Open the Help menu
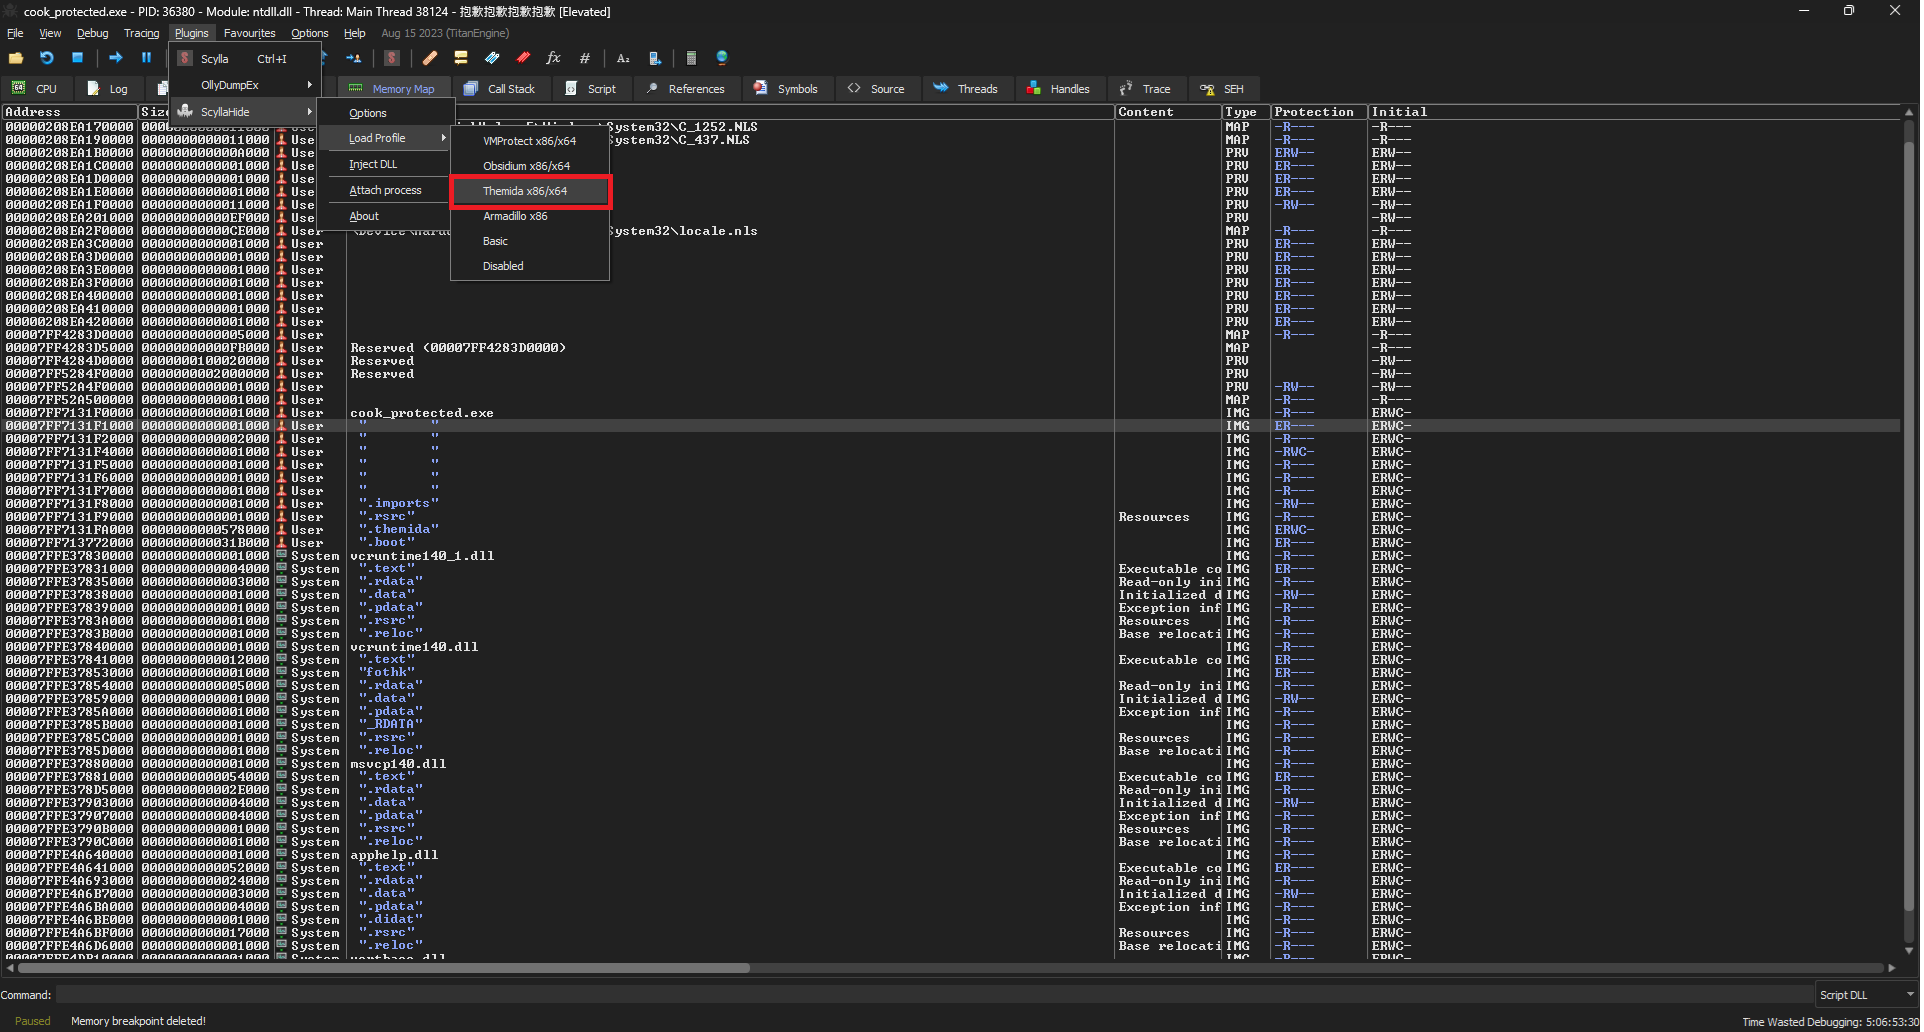Viewport: 1924px width, 1032px height. click(x=354, y=33)
